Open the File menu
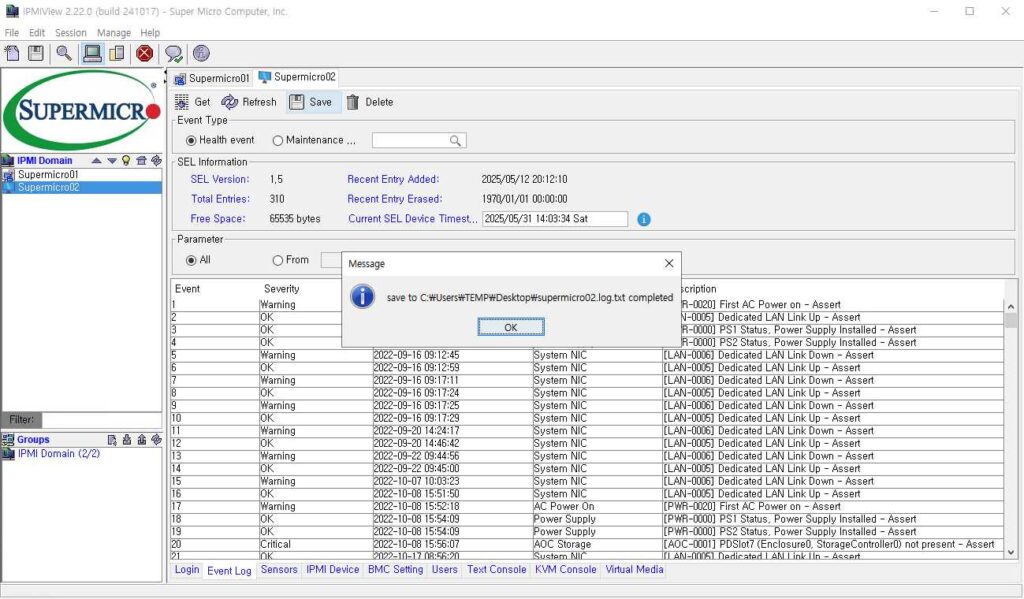 [12, 33]
